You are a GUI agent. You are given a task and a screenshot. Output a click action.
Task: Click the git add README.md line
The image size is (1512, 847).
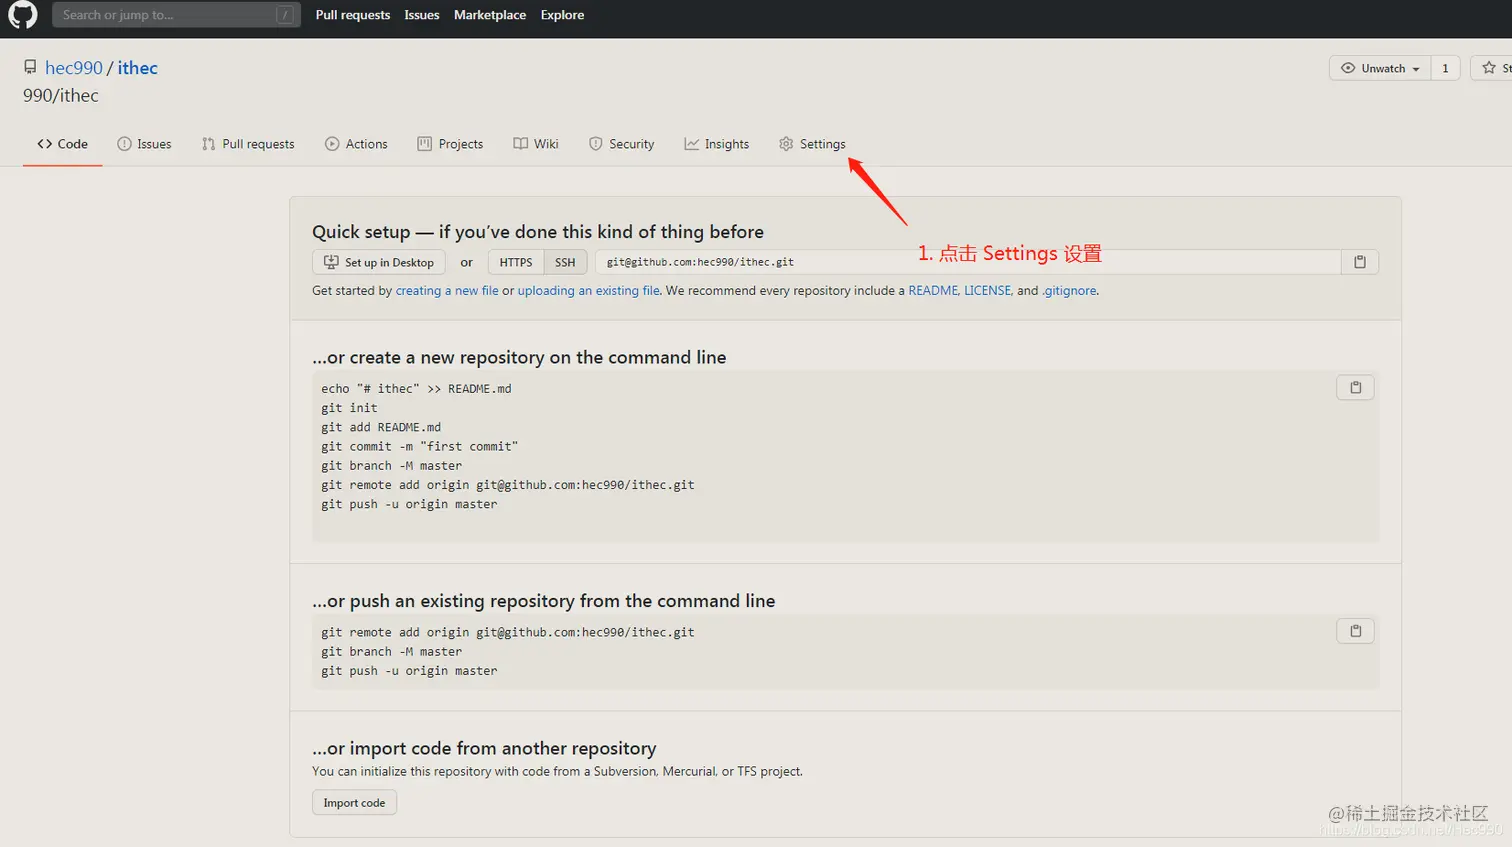(381, 427)
